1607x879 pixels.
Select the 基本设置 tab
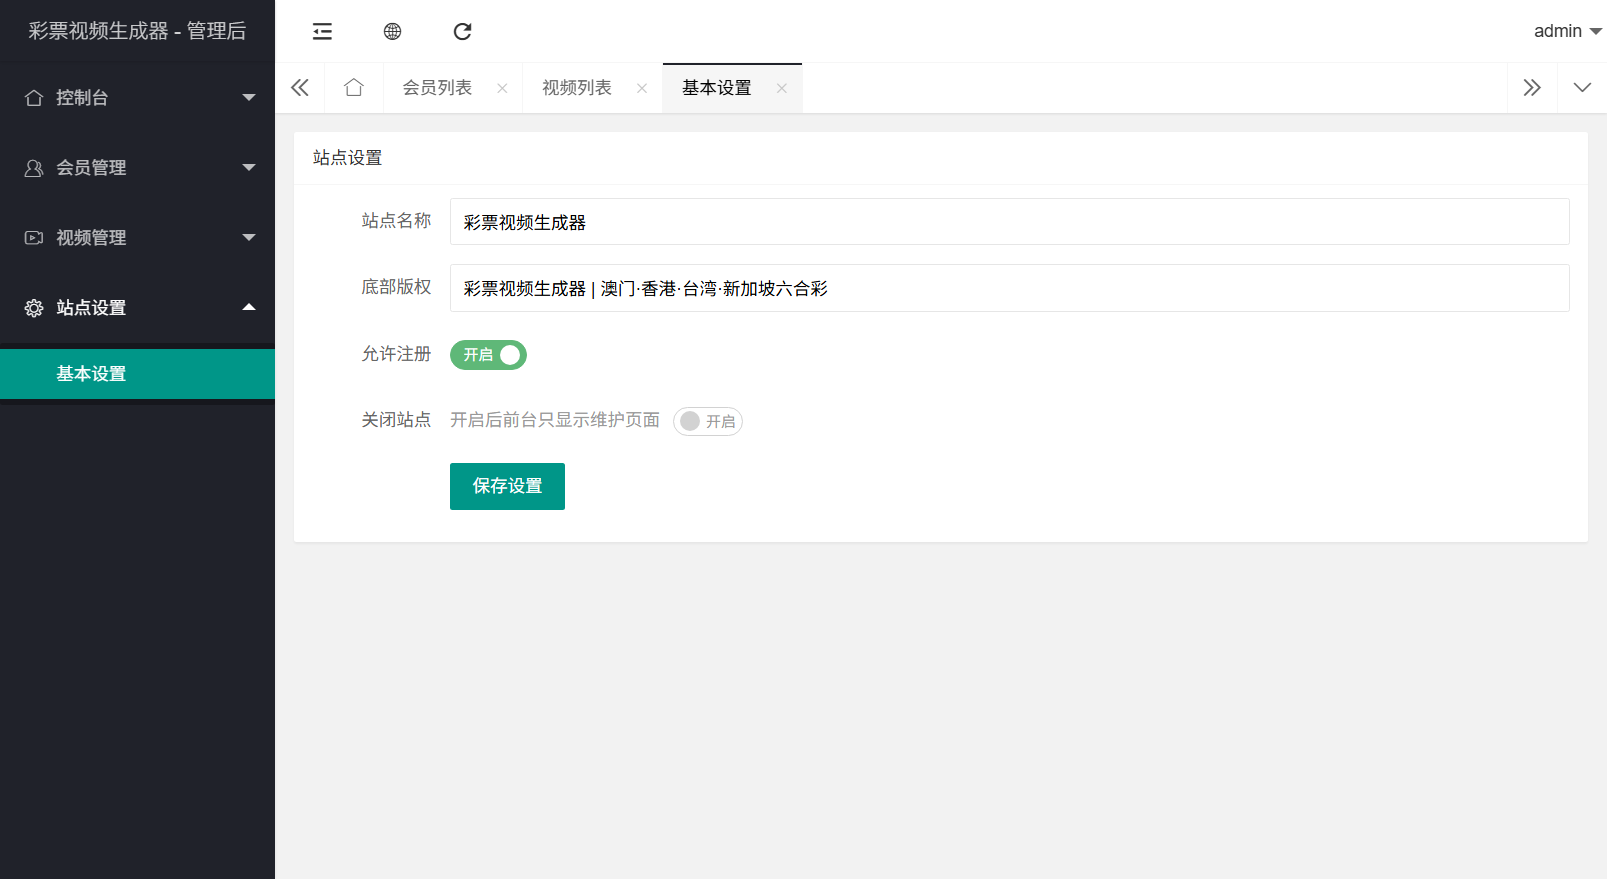coord(717,88)
